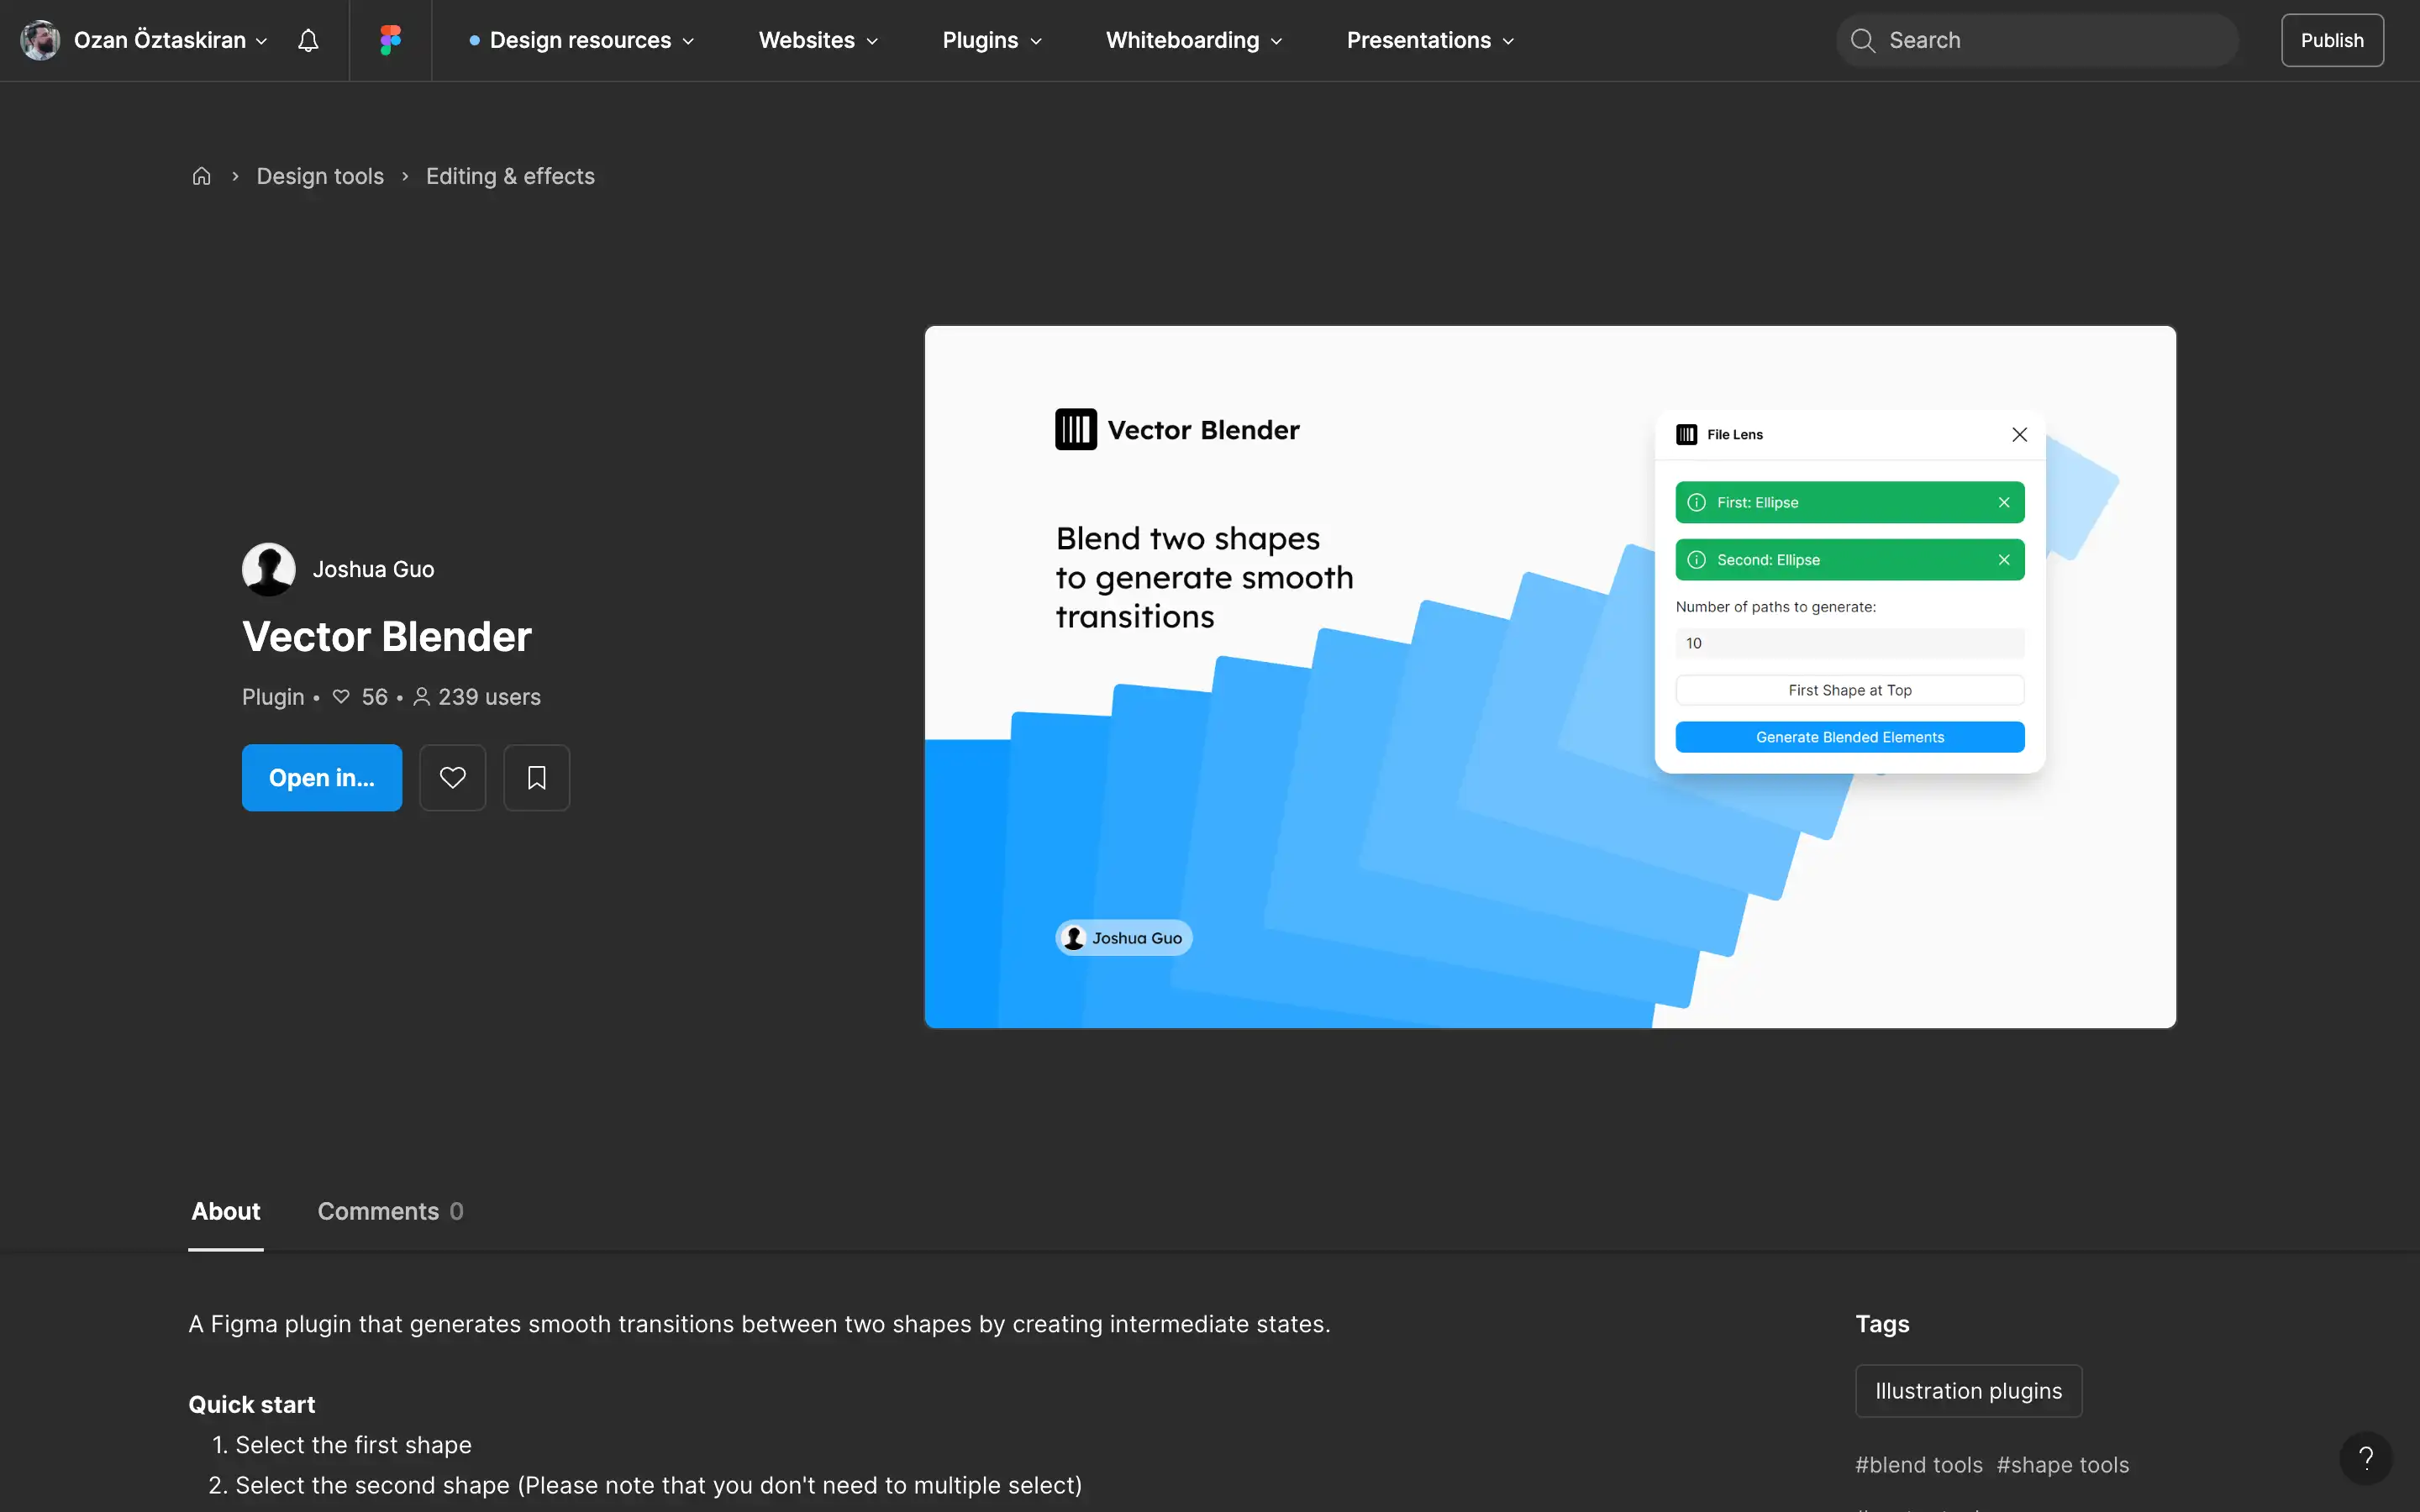Click Joshua Guo's profile avatar
Image resolution: width=2420 pixels, height=1512 pixels.
click(268, 569)
